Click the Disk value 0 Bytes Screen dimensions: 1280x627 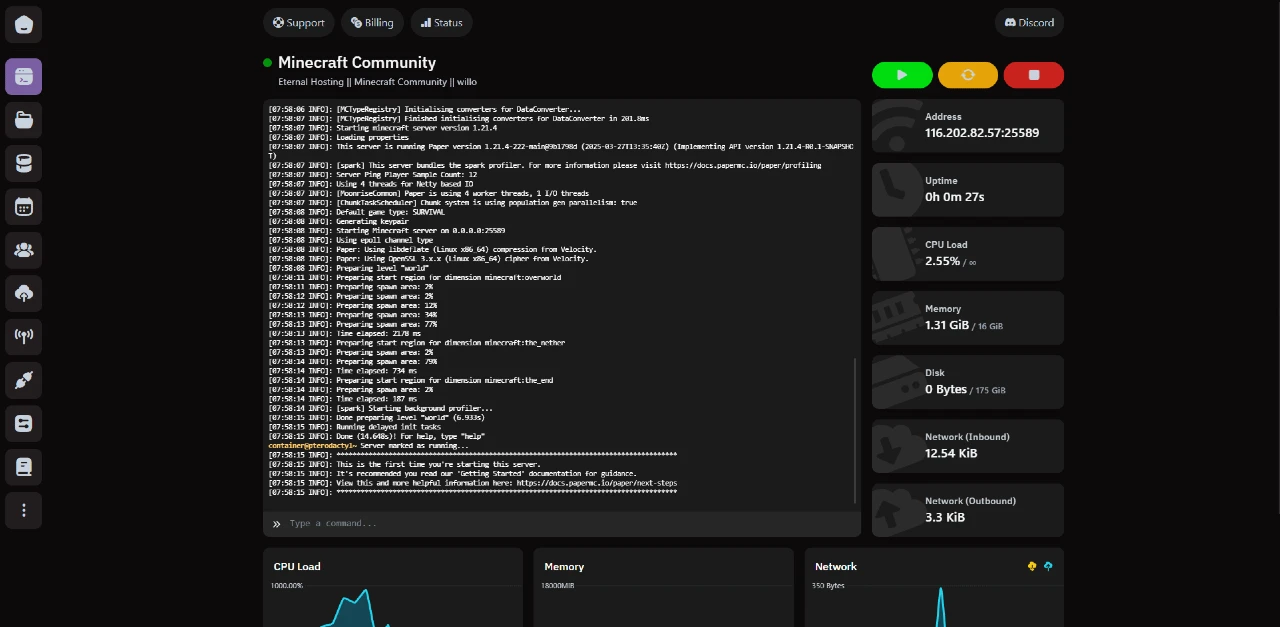946,389
